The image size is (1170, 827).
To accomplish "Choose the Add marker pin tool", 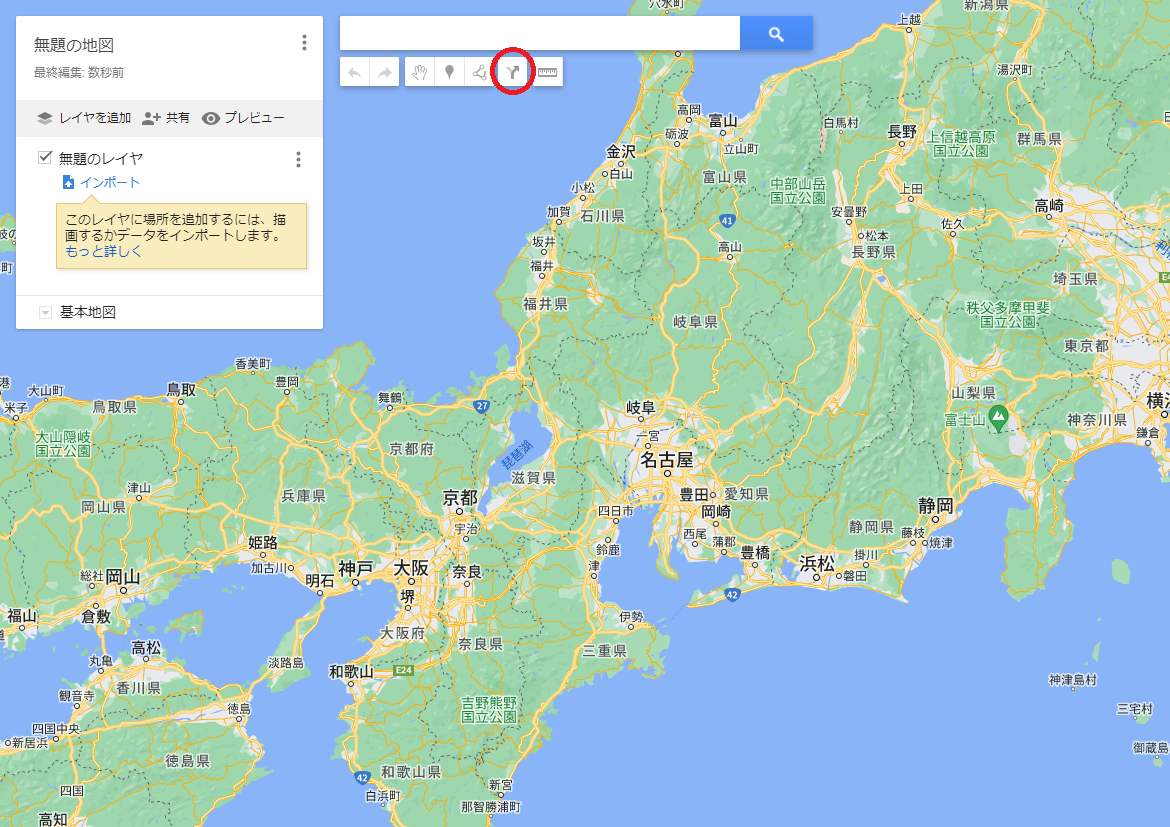I will pyautogui.click(x=449, y=72).
